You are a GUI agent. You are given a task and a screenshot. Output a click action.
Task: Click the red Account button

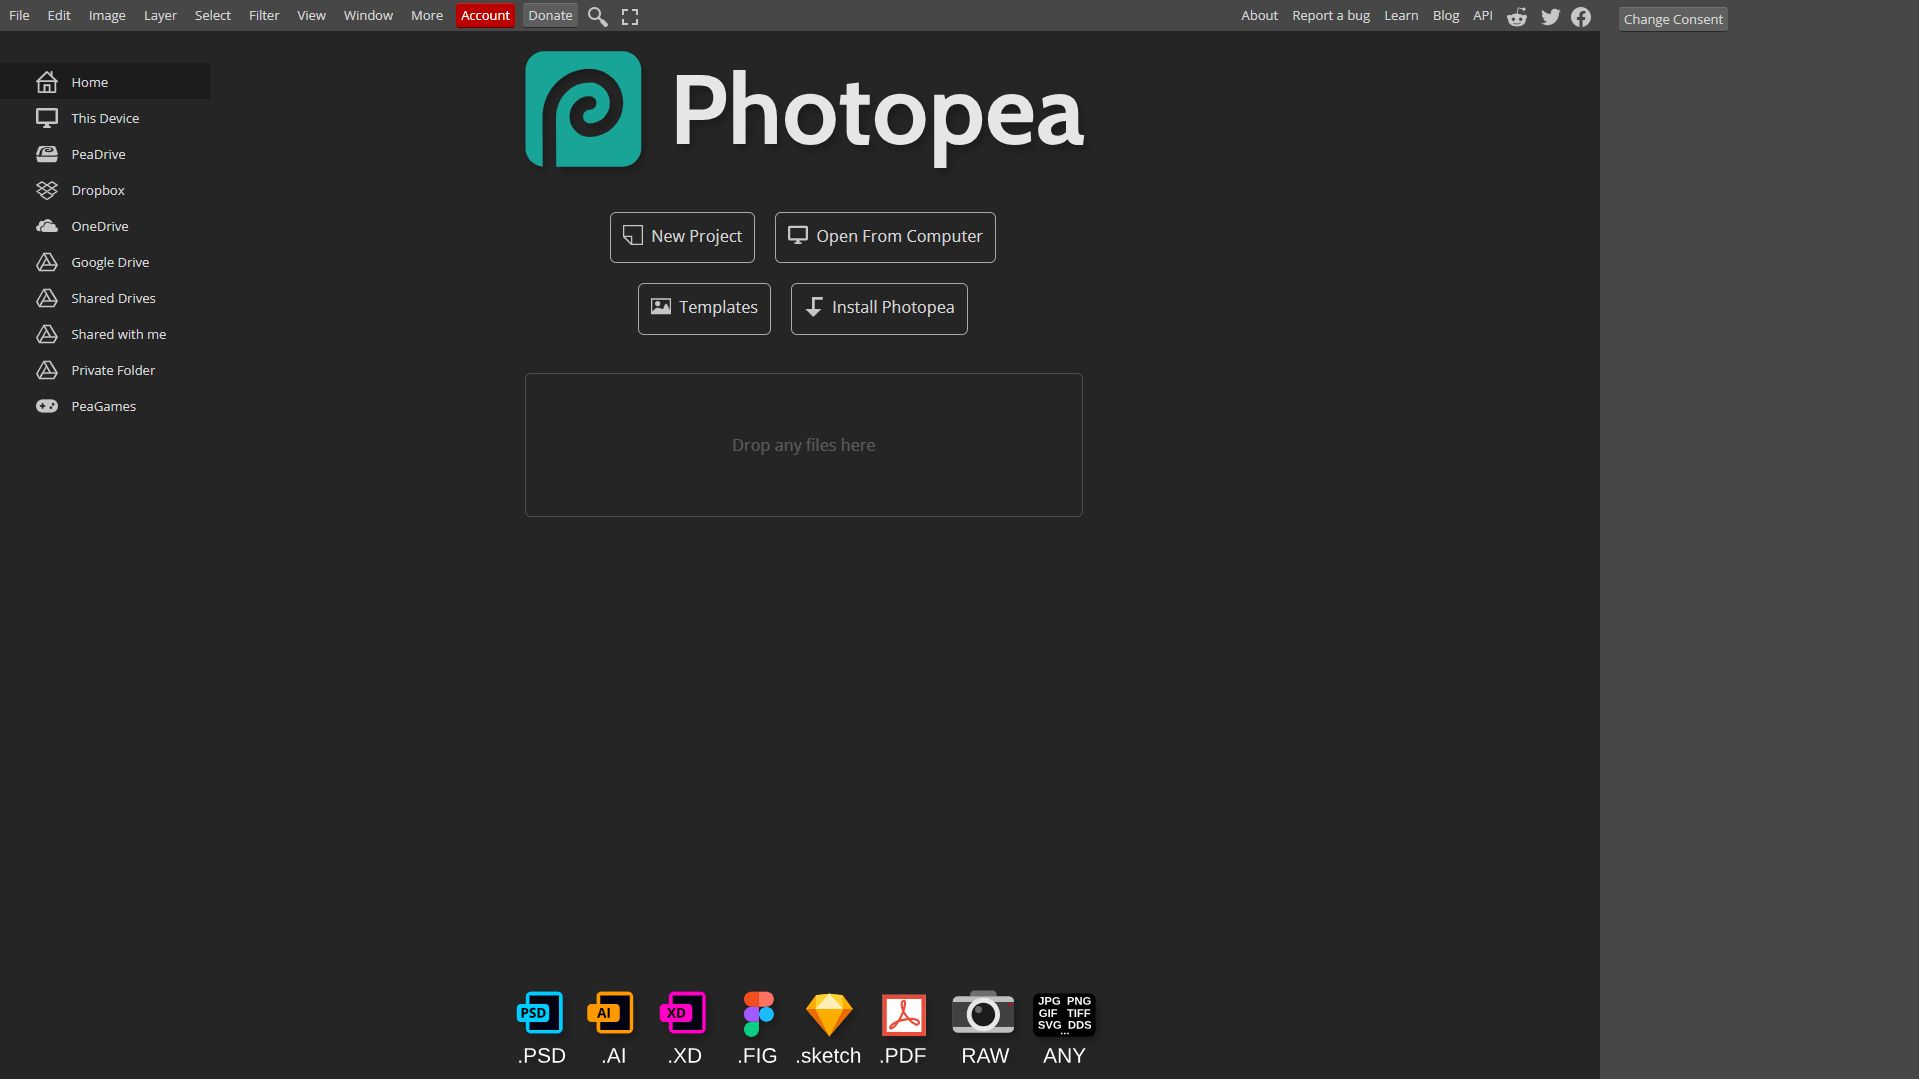pyautogui.click(x=485, y=15)
